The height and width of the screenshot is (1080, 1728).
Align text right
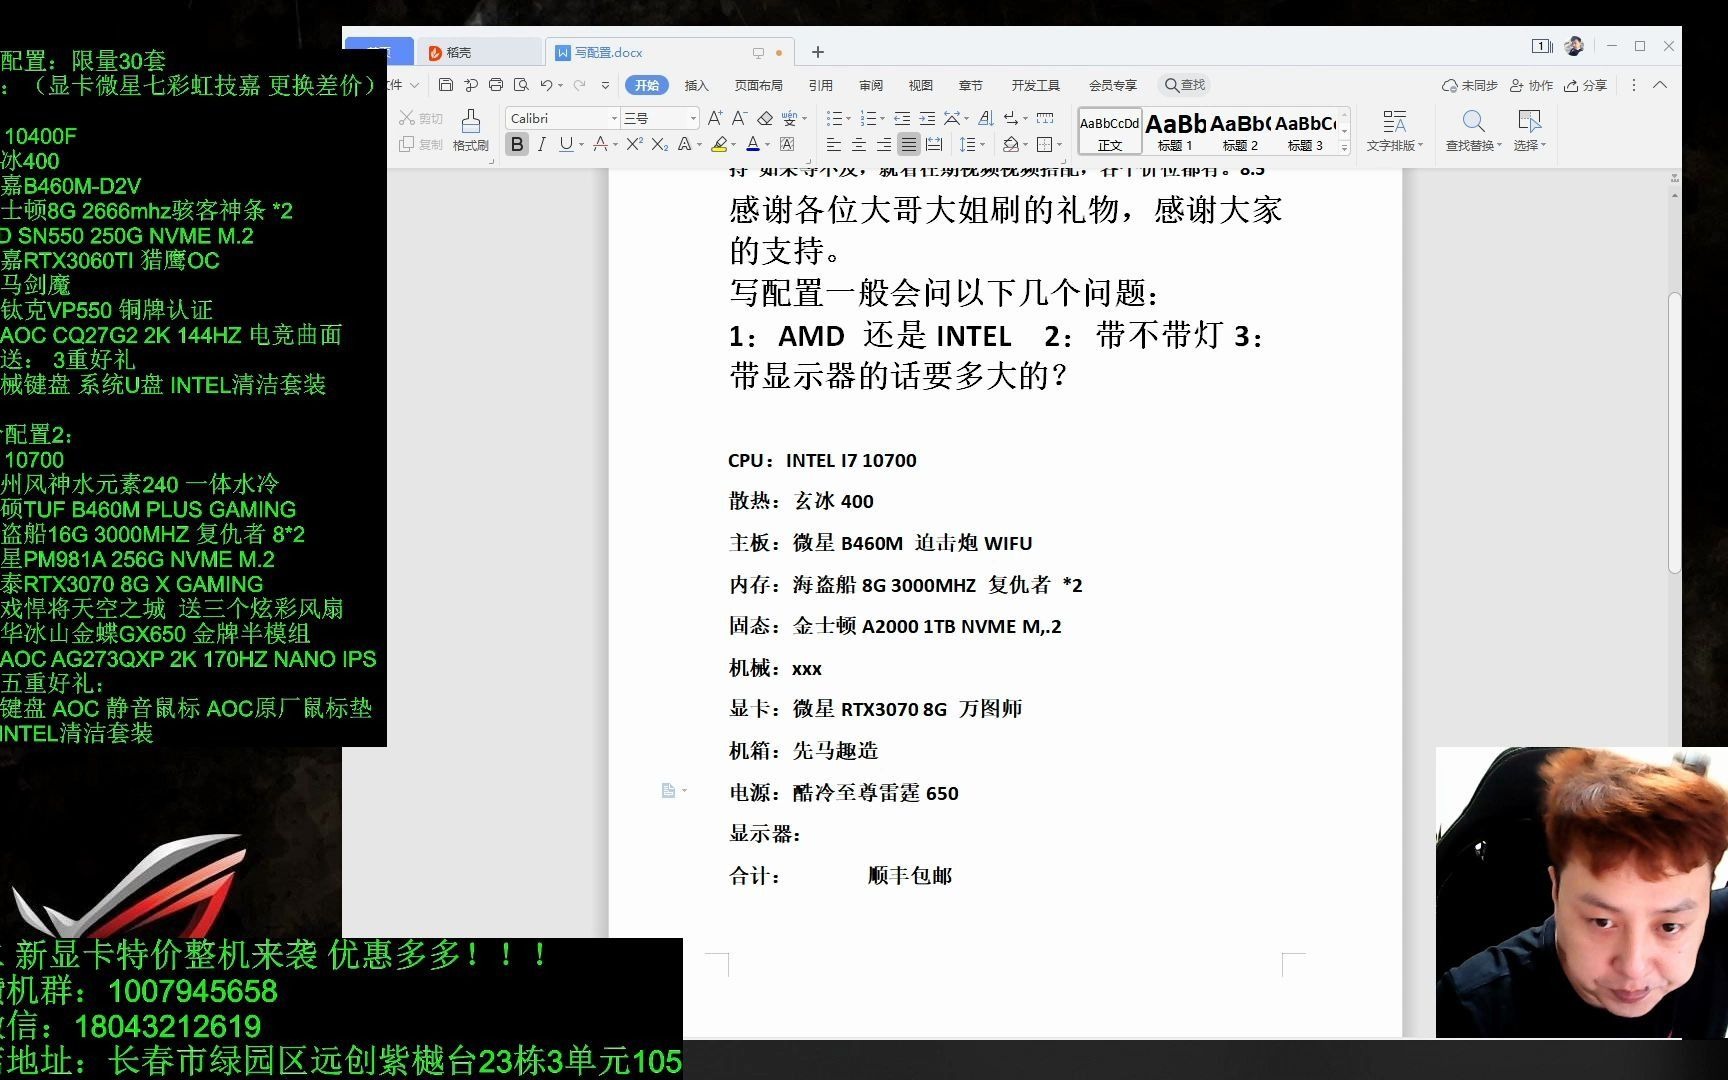(x=883, y=144)
